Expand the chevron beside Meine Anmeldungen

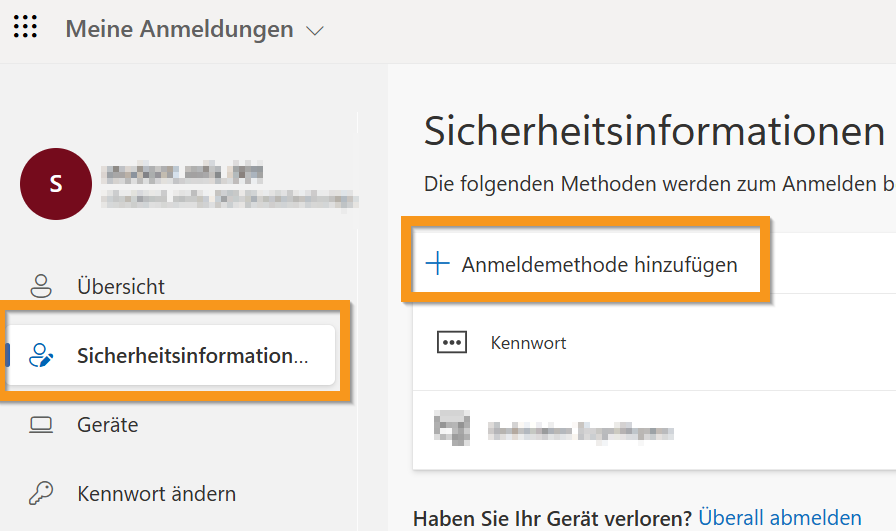coord(315,31)
